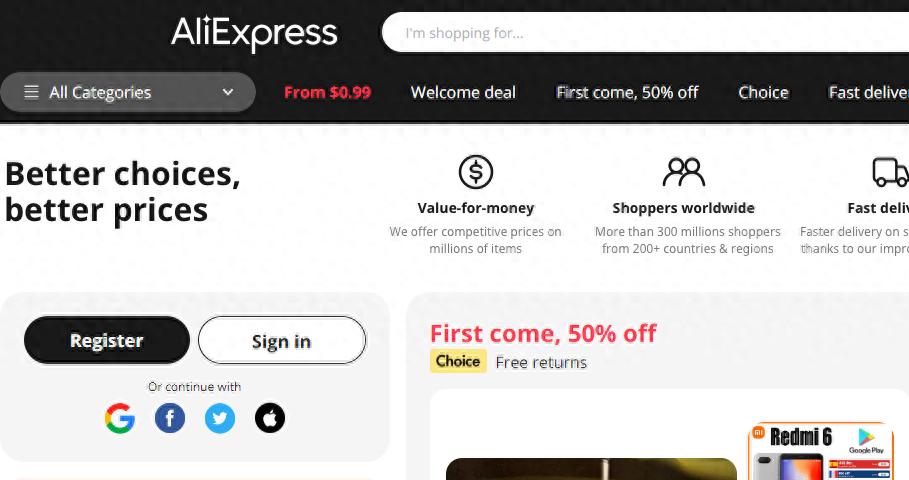
Task: Open the Welcome deal menu item
Action: tap(463, 93)
